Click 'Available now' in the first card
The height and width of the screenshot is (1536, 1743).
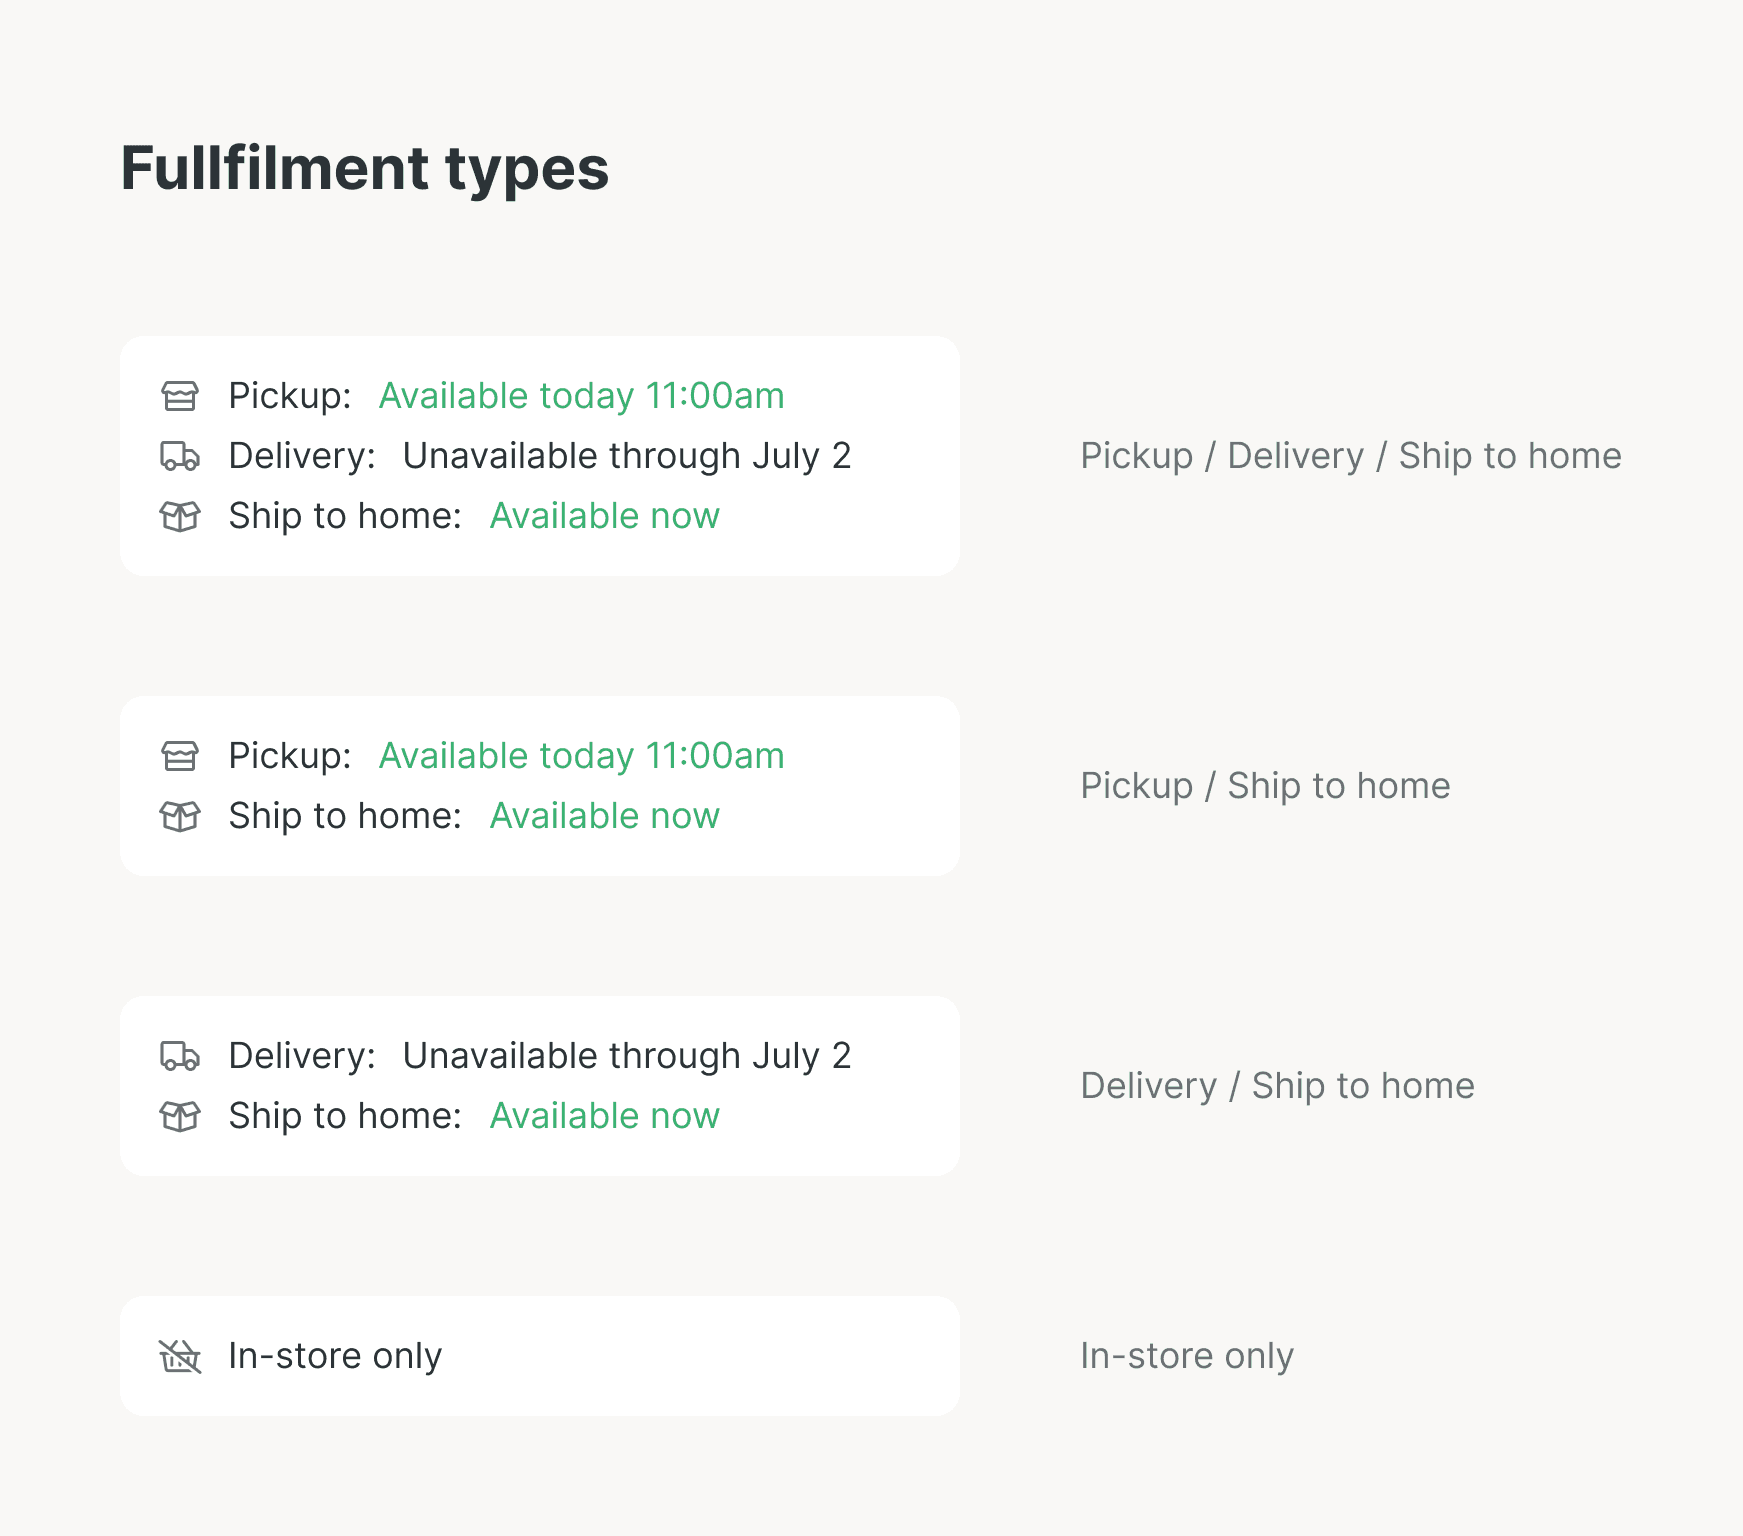point(605,516)
